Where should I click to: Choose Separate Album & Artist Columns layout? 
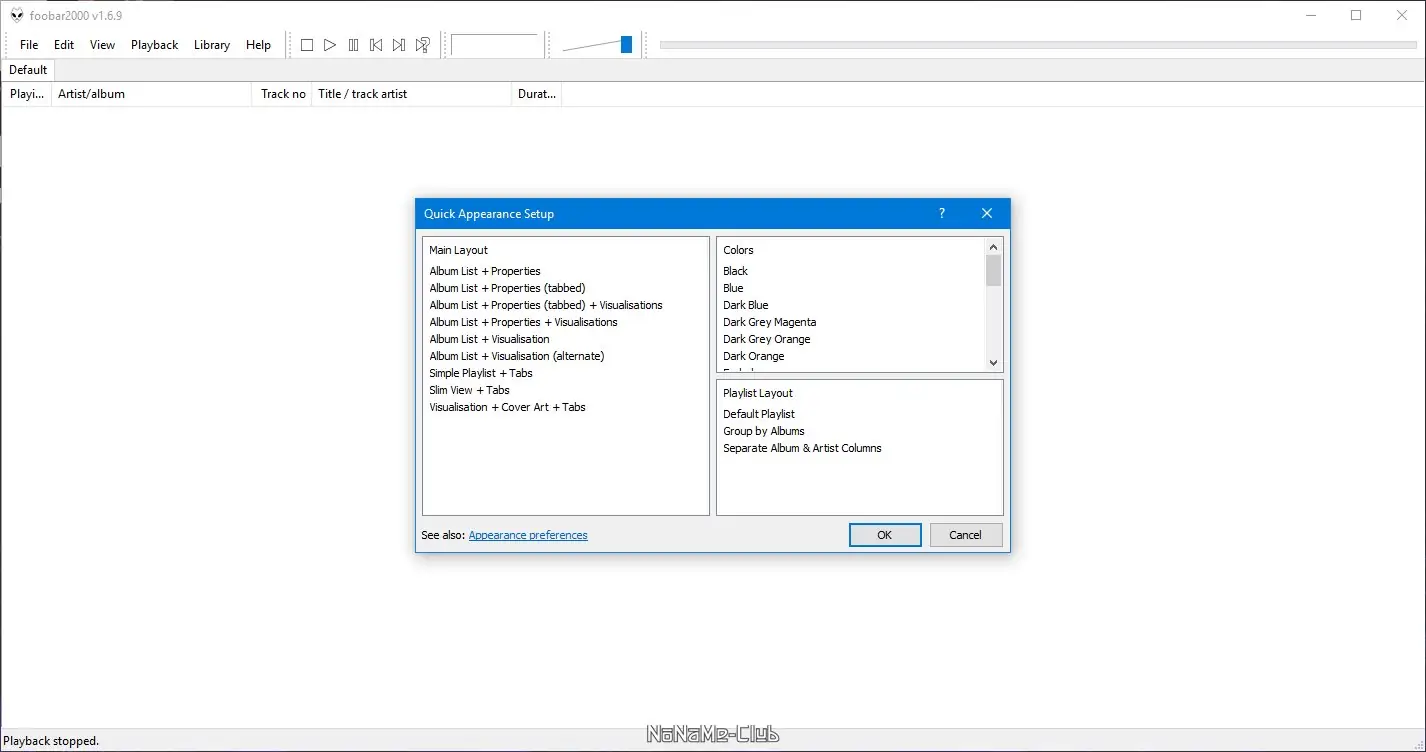[x=803, y=448]
